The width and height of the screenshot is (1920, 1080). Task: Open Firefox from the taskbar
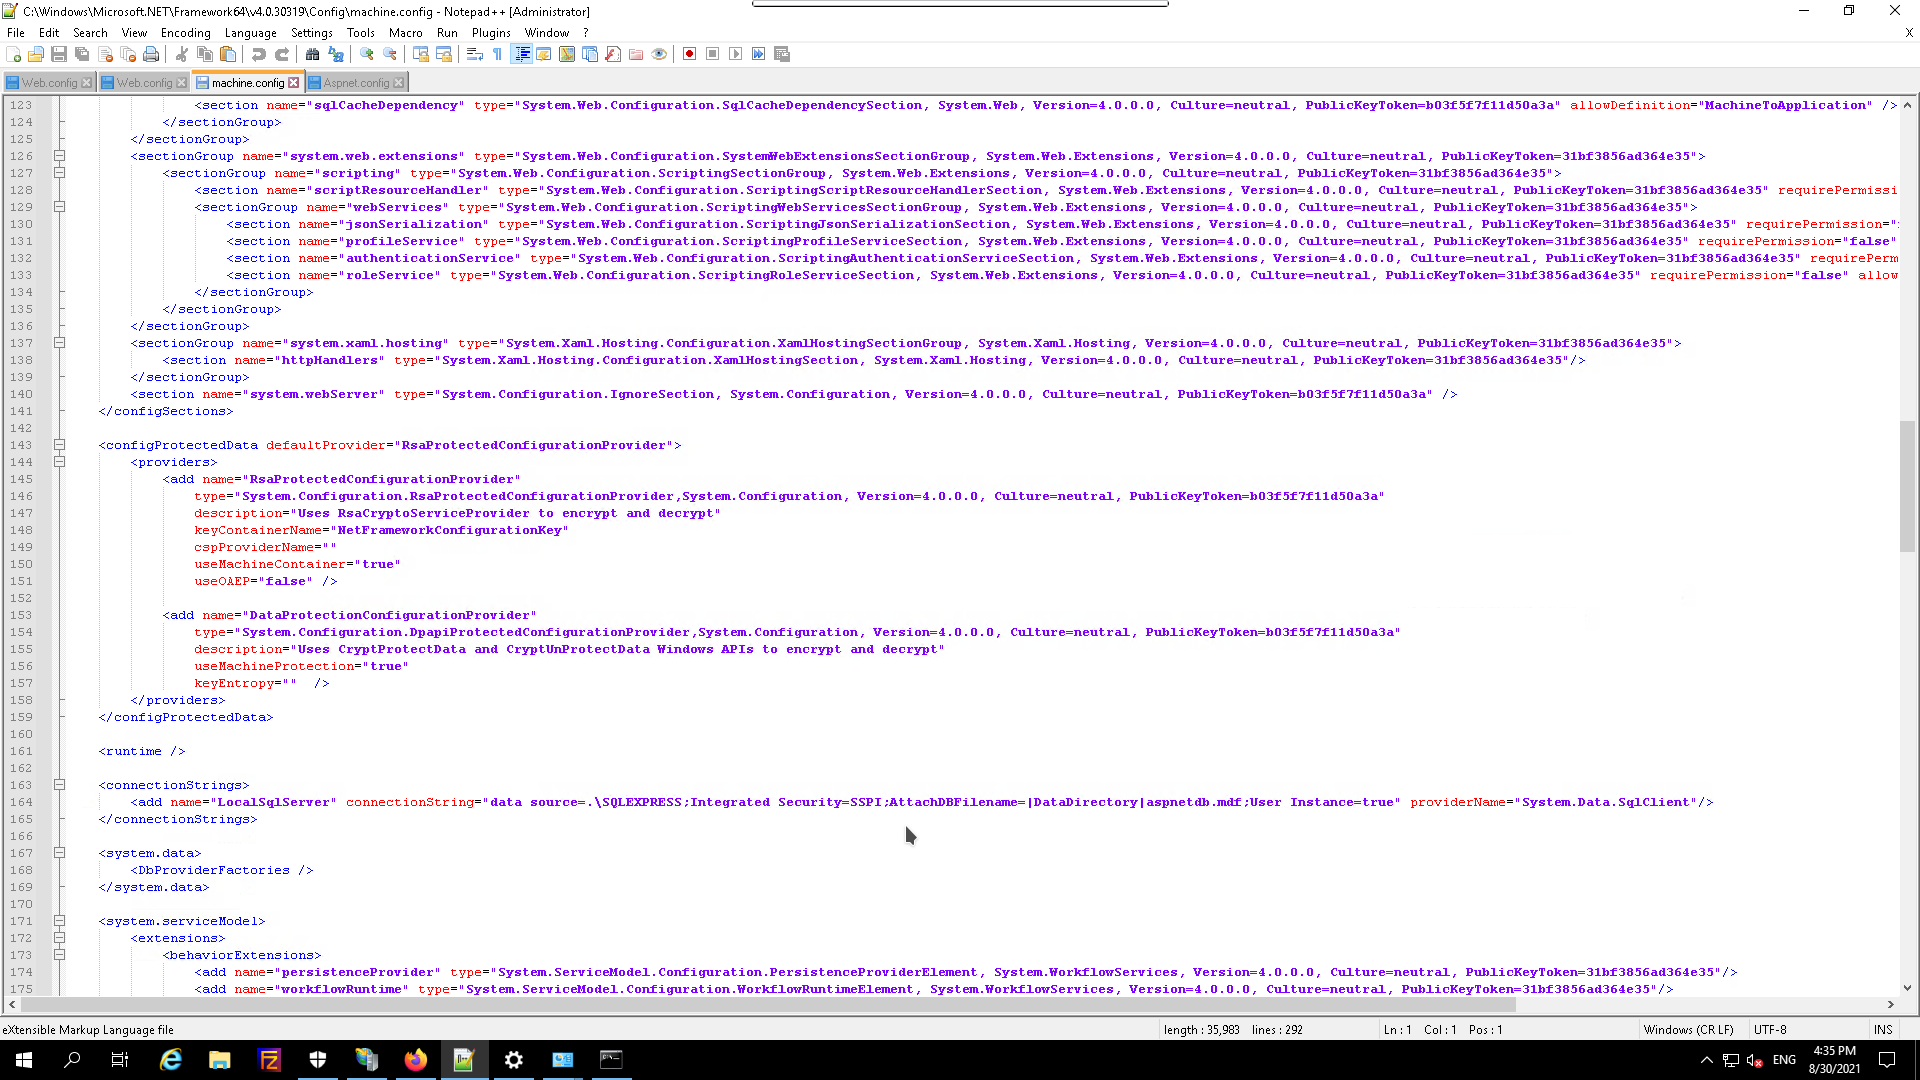click(x=416, y=1060)
